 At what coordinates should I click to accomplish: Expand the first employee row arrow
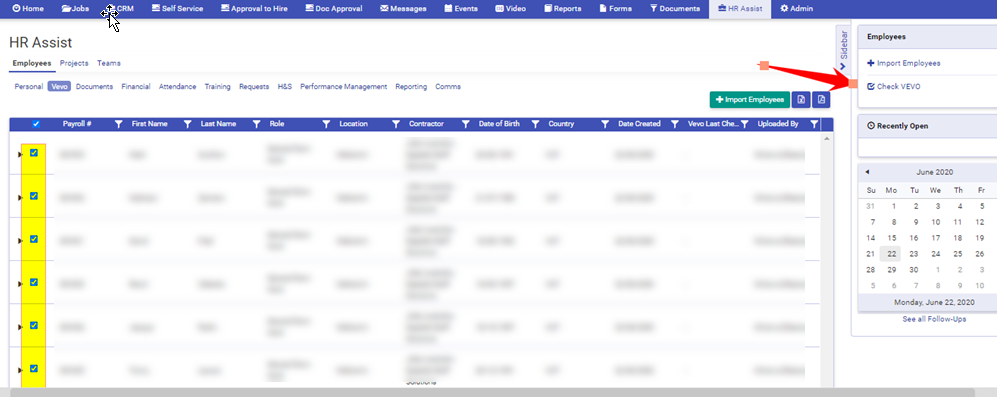20,154
